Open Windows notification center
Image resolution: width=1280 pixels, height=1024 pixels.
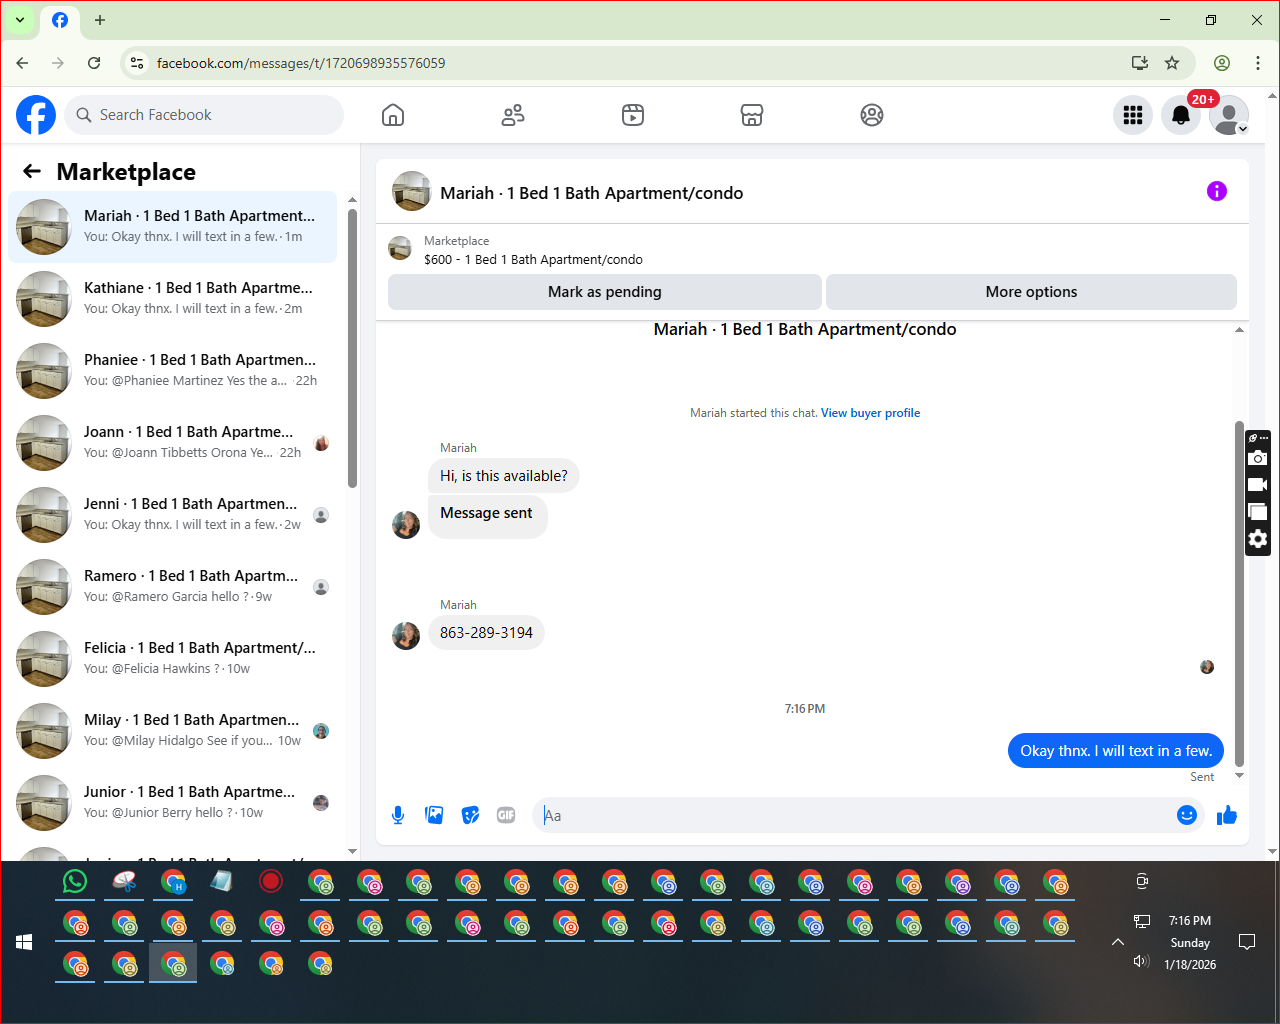(1247, 942)
